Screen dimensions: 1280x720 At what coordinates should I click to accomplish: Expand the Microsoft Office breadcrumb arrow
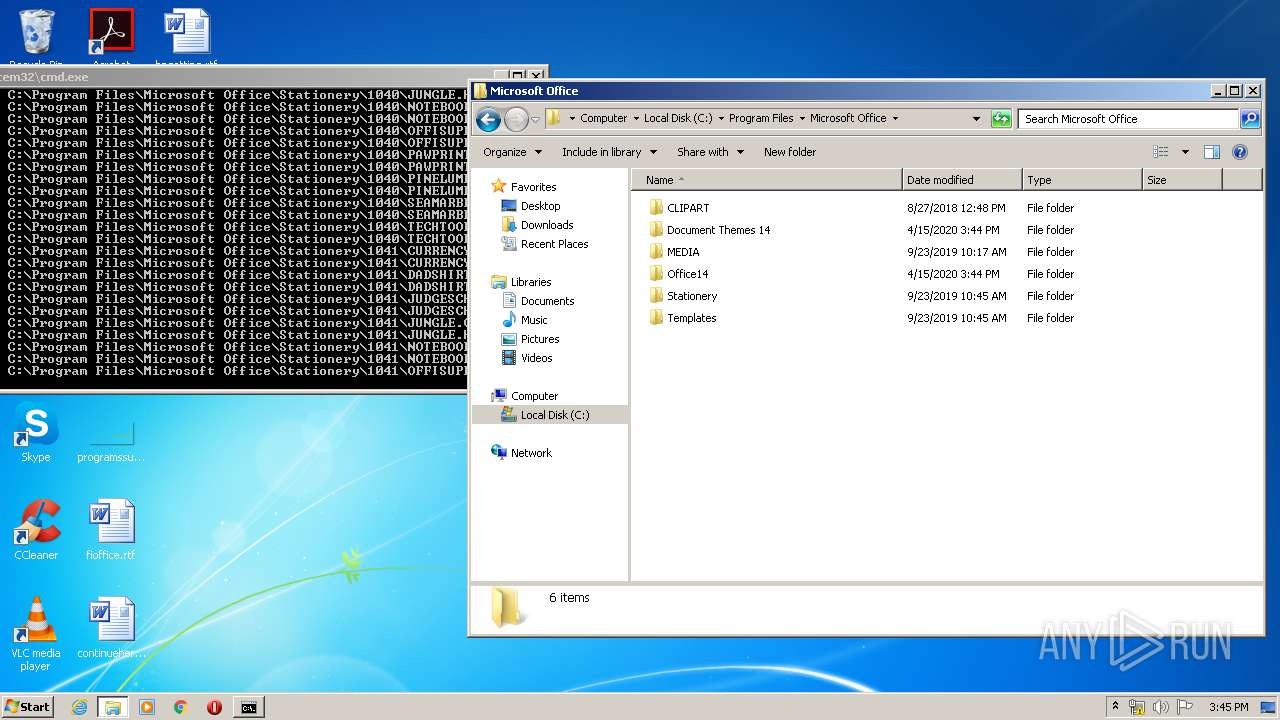[x=895, y=118]
